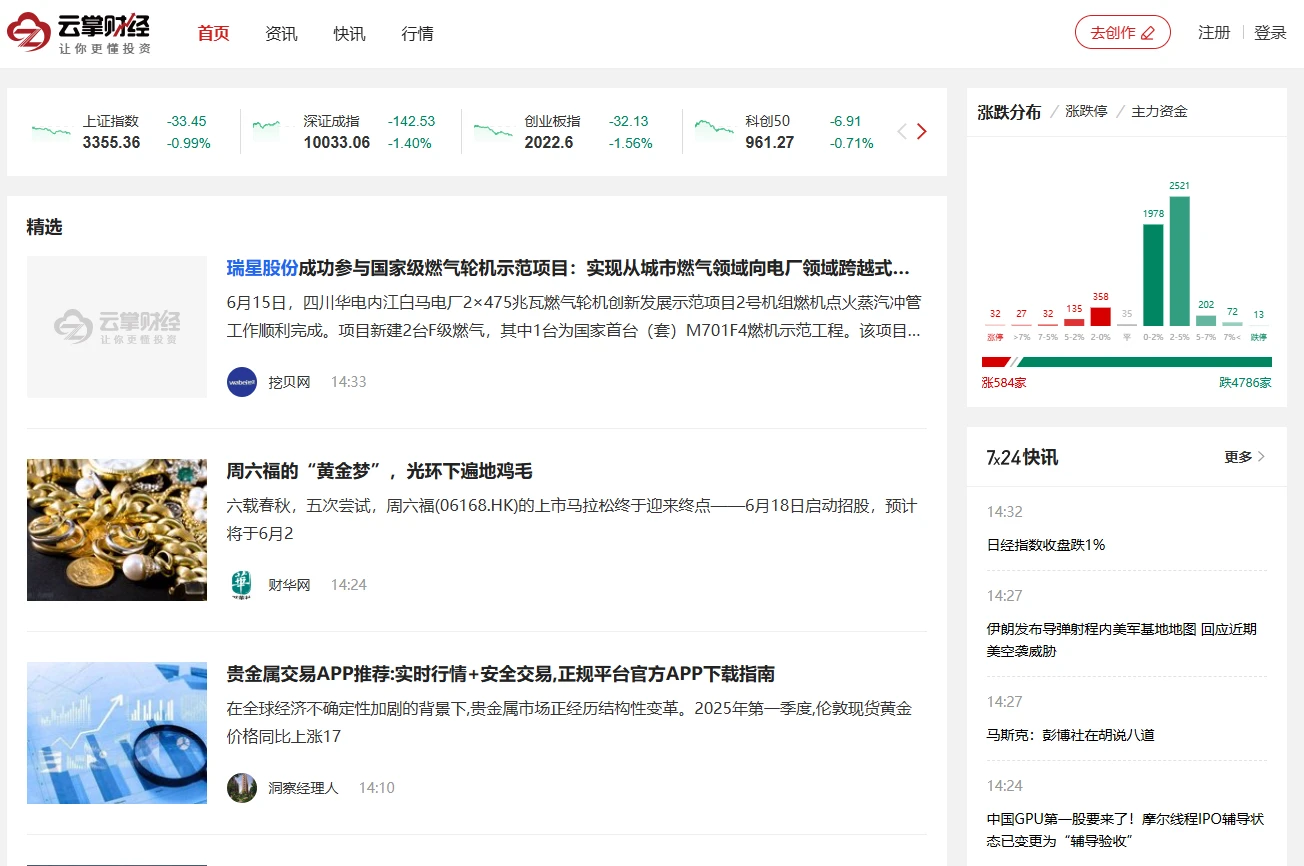Image resolution: width=1304 pixels, height=866 pixels.
Task: Click the 洞察经理人 author avatar
Action: point(242,788)
